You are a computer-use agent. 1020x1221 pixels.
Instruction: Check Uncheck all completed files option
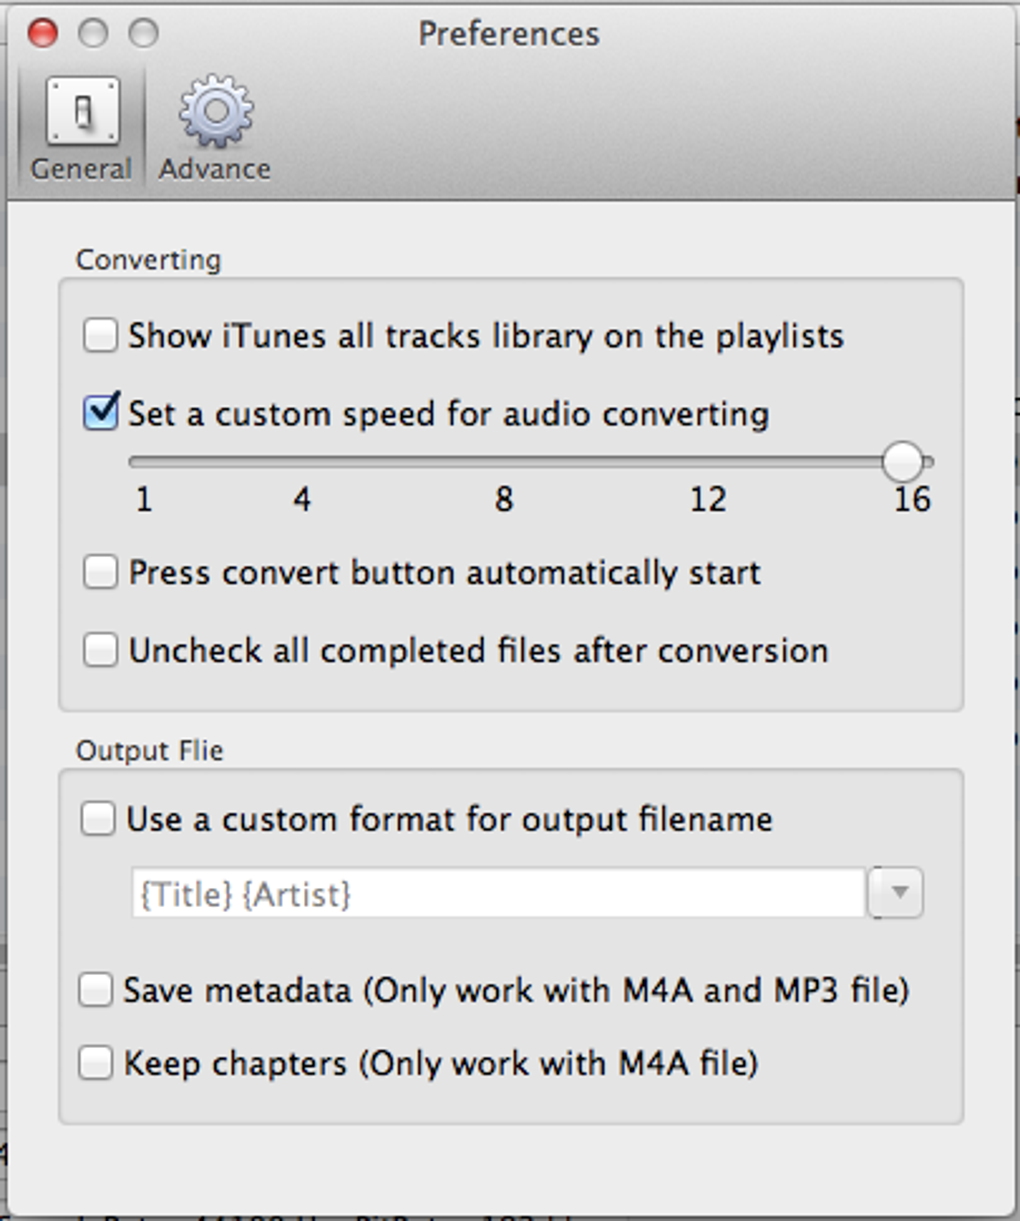100,650
